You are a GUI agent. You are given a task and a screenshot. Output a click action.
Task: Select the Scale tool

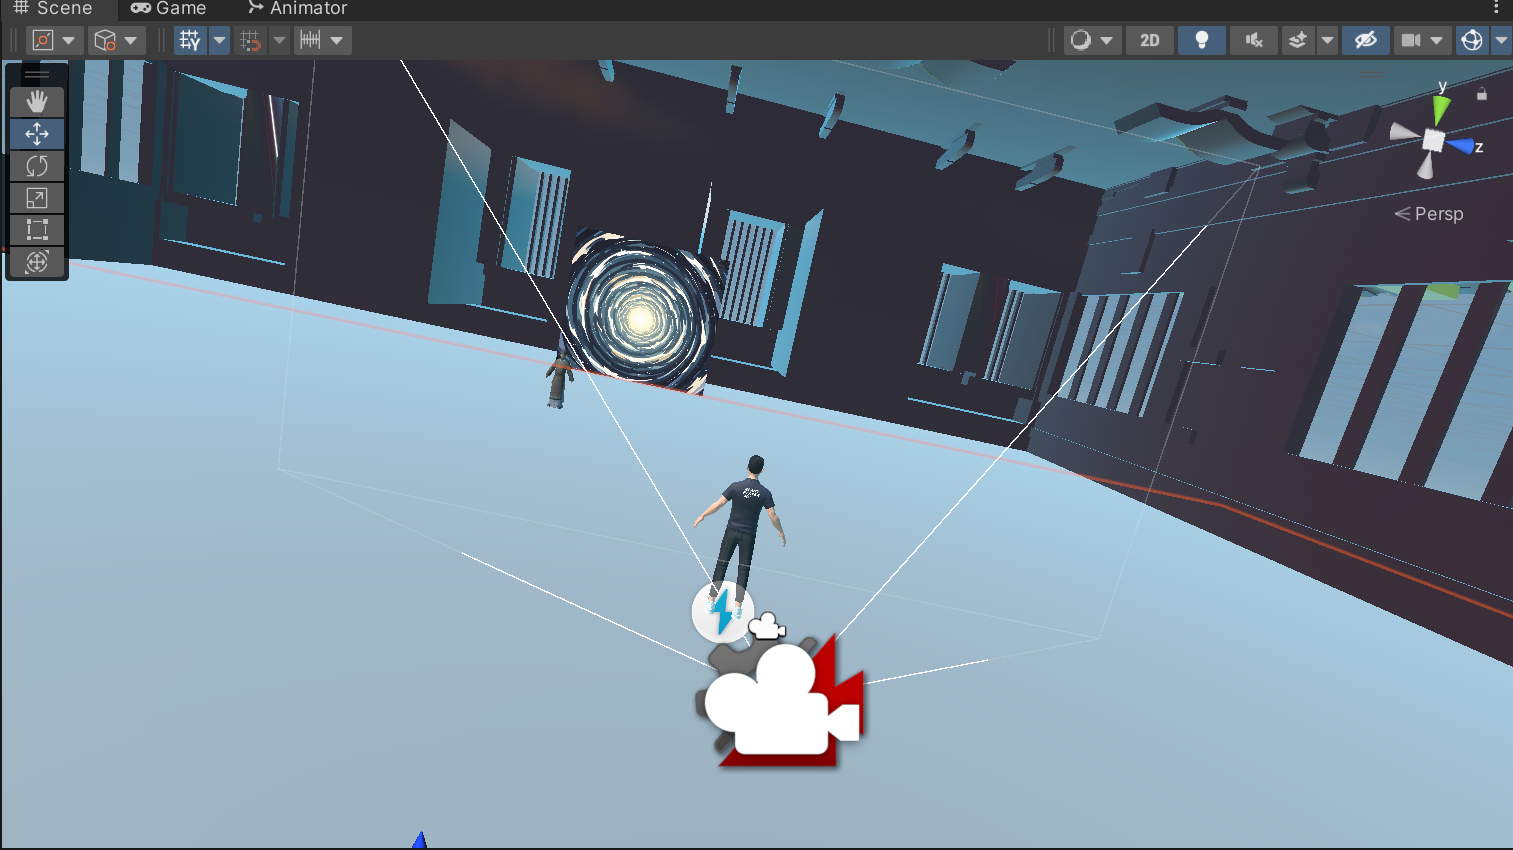pyautogui.click(x=37, y=198)
